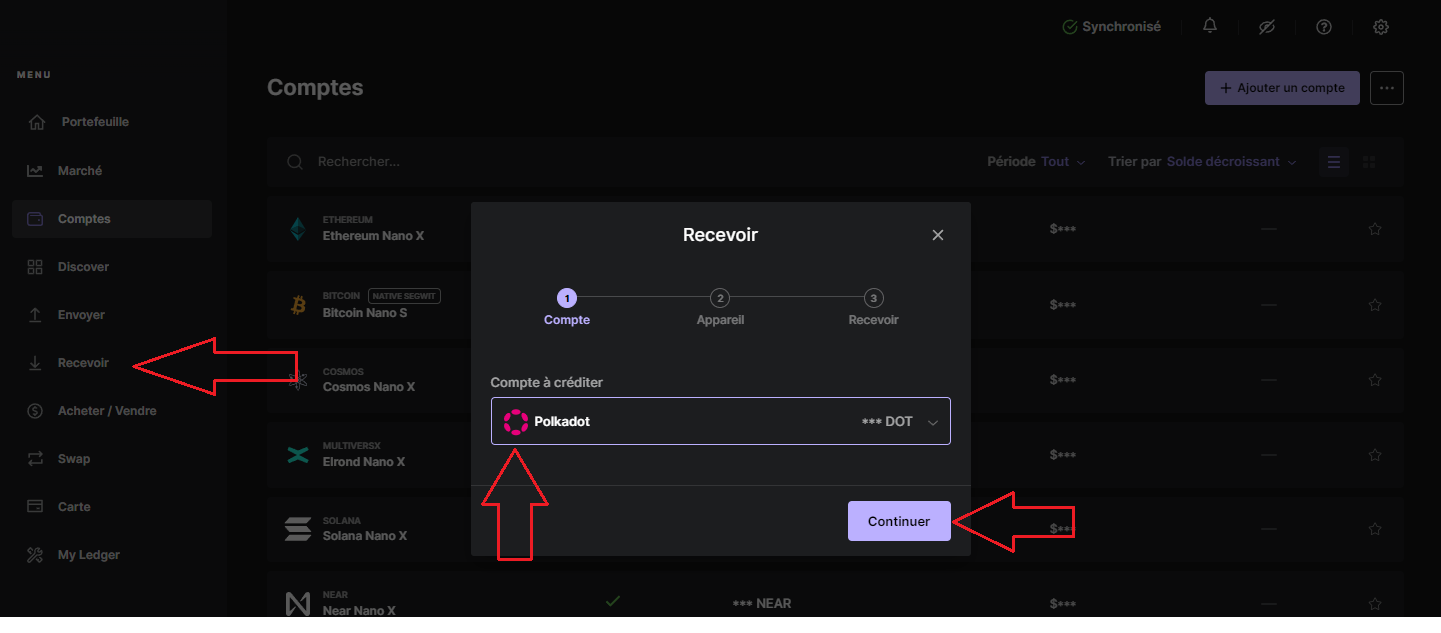Click Ajouter un compte button
The height and width of the screenshot is (633, 1441).
click(x=1282, y=88)
